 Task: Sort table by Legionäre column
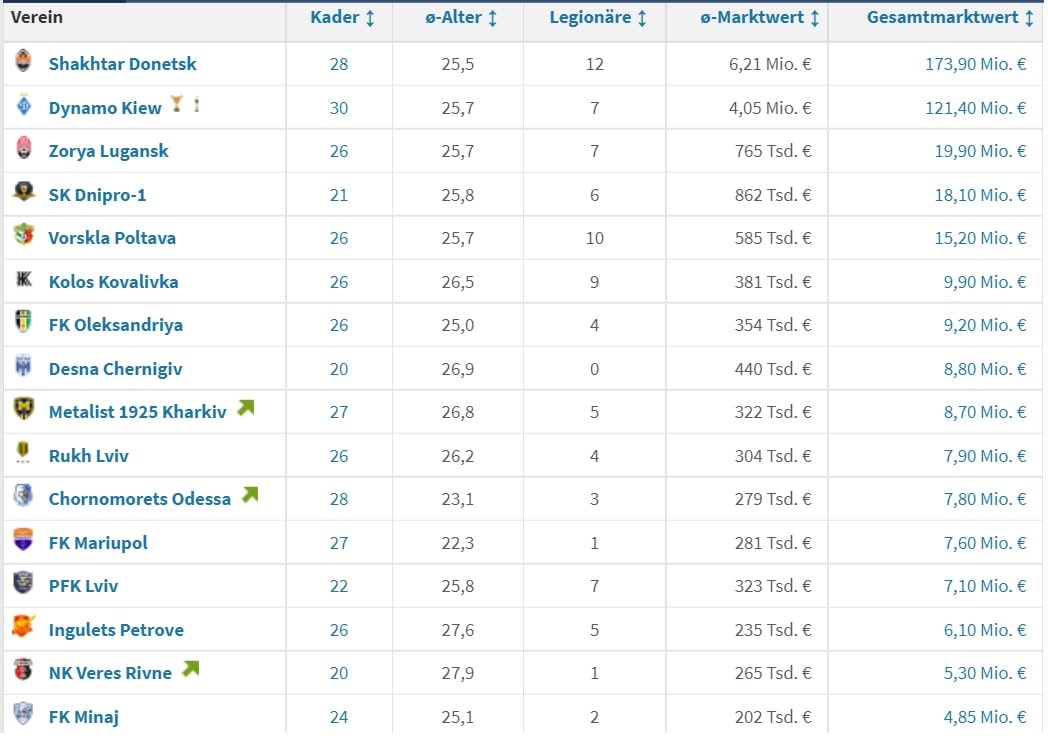pos(598,18)
